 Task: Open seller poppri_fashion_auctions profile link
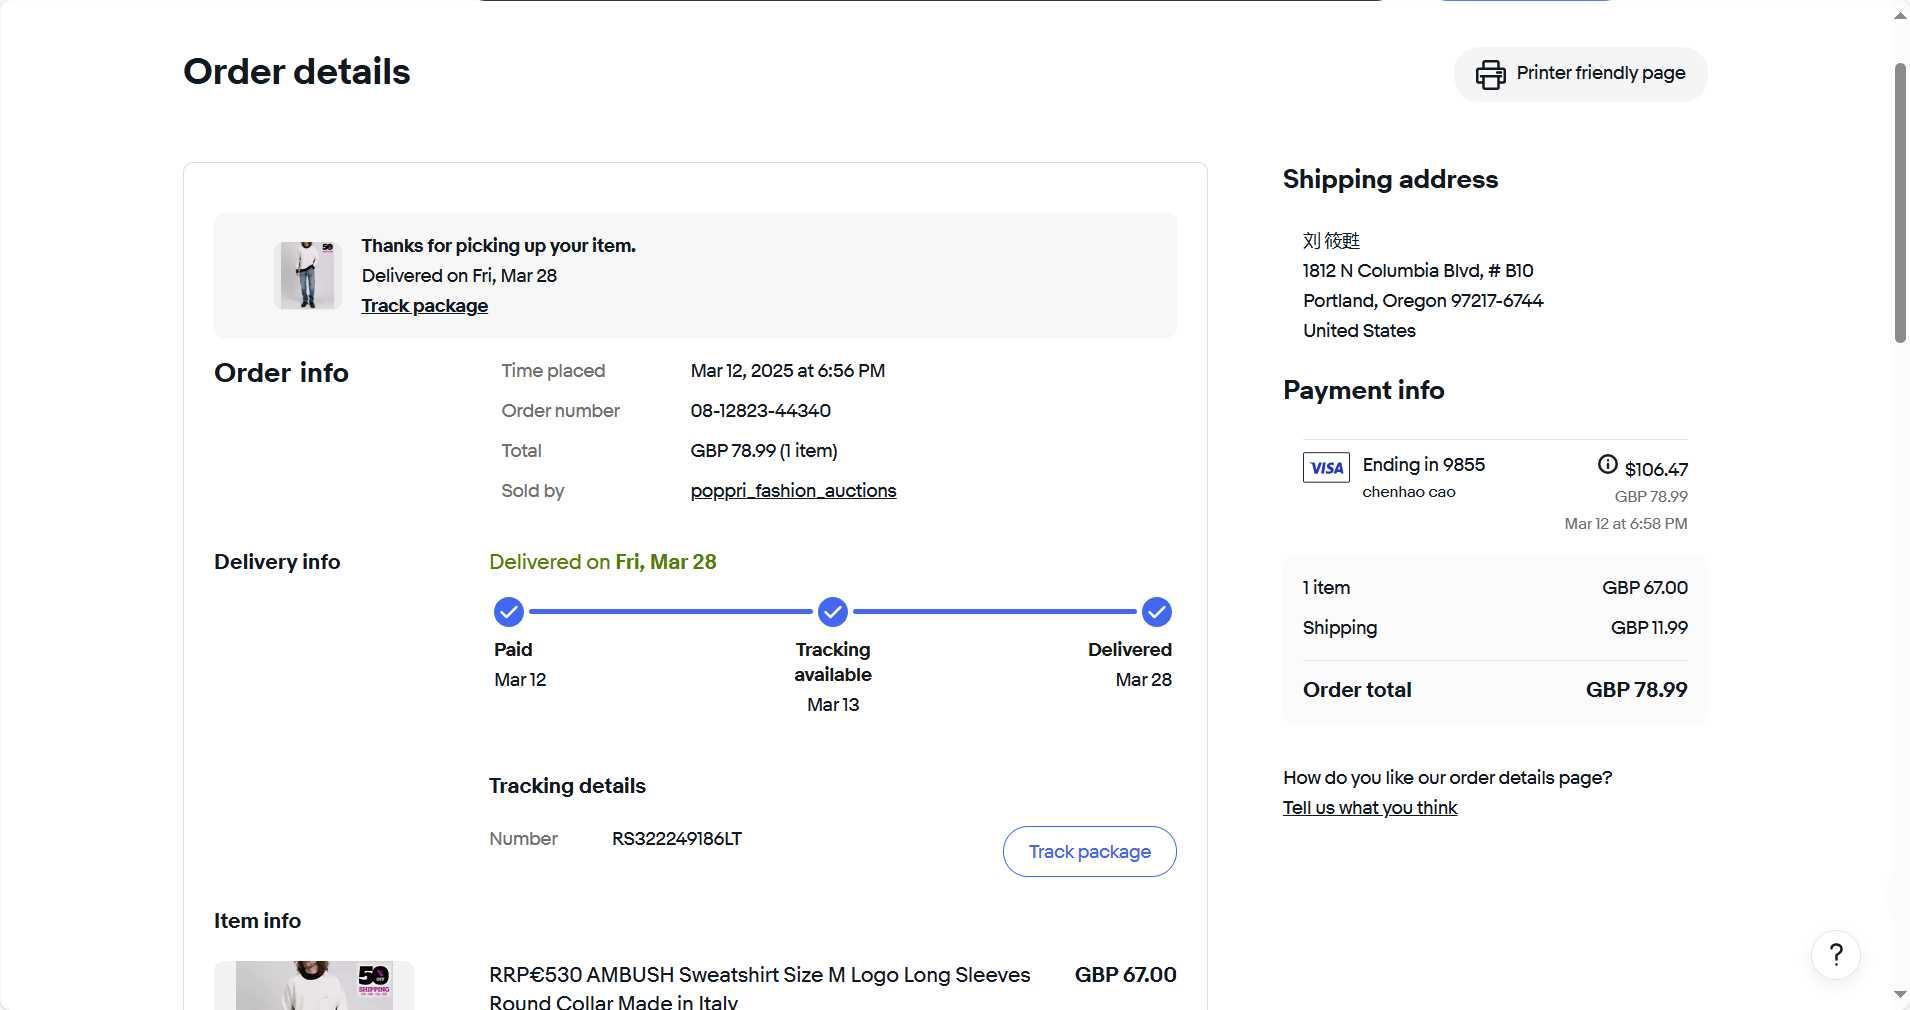click(x=793, y=491)
